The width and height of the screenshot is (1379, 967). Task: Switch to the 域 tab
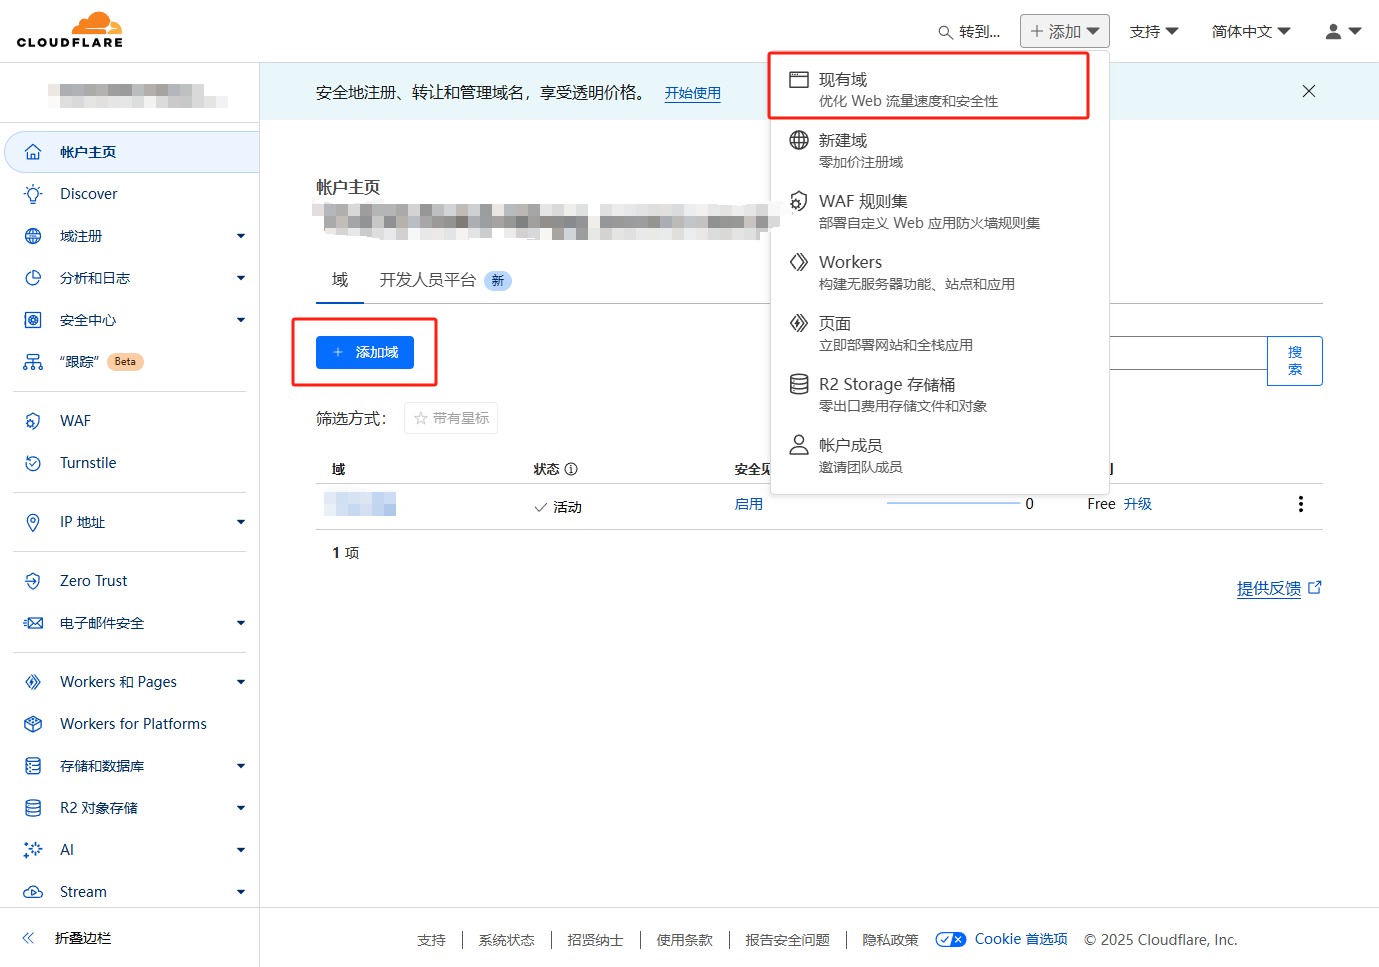(x=340, y=280)
